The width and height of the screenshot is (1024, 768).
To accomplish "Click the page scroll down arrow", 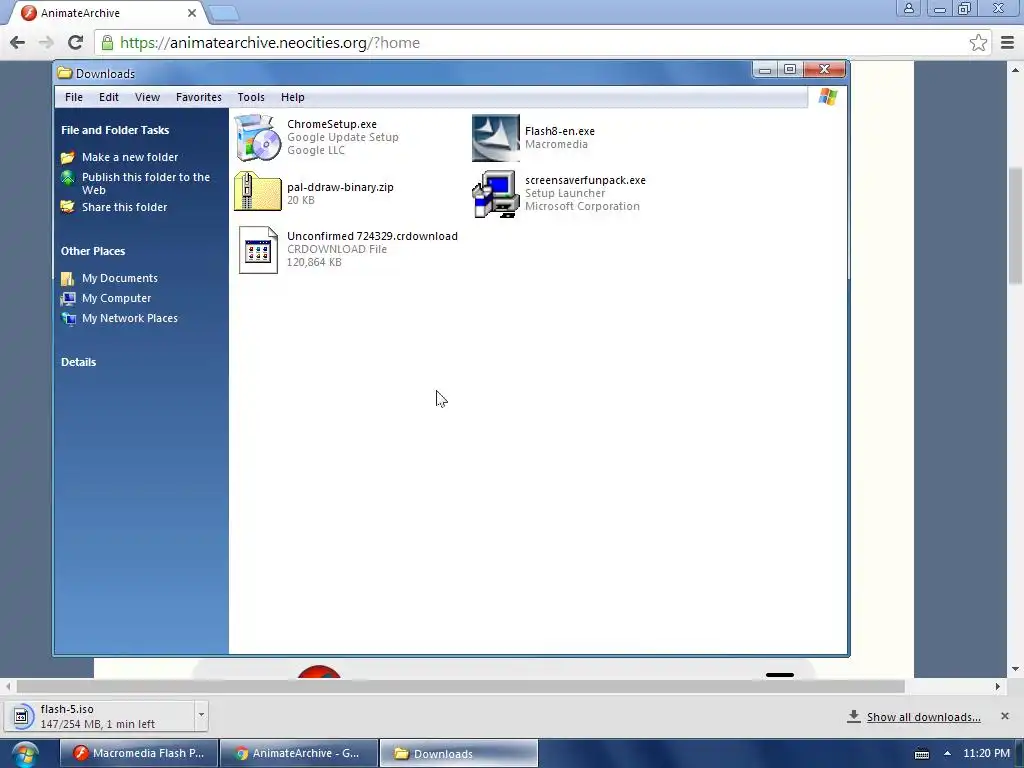I will tap(1016, 669).
